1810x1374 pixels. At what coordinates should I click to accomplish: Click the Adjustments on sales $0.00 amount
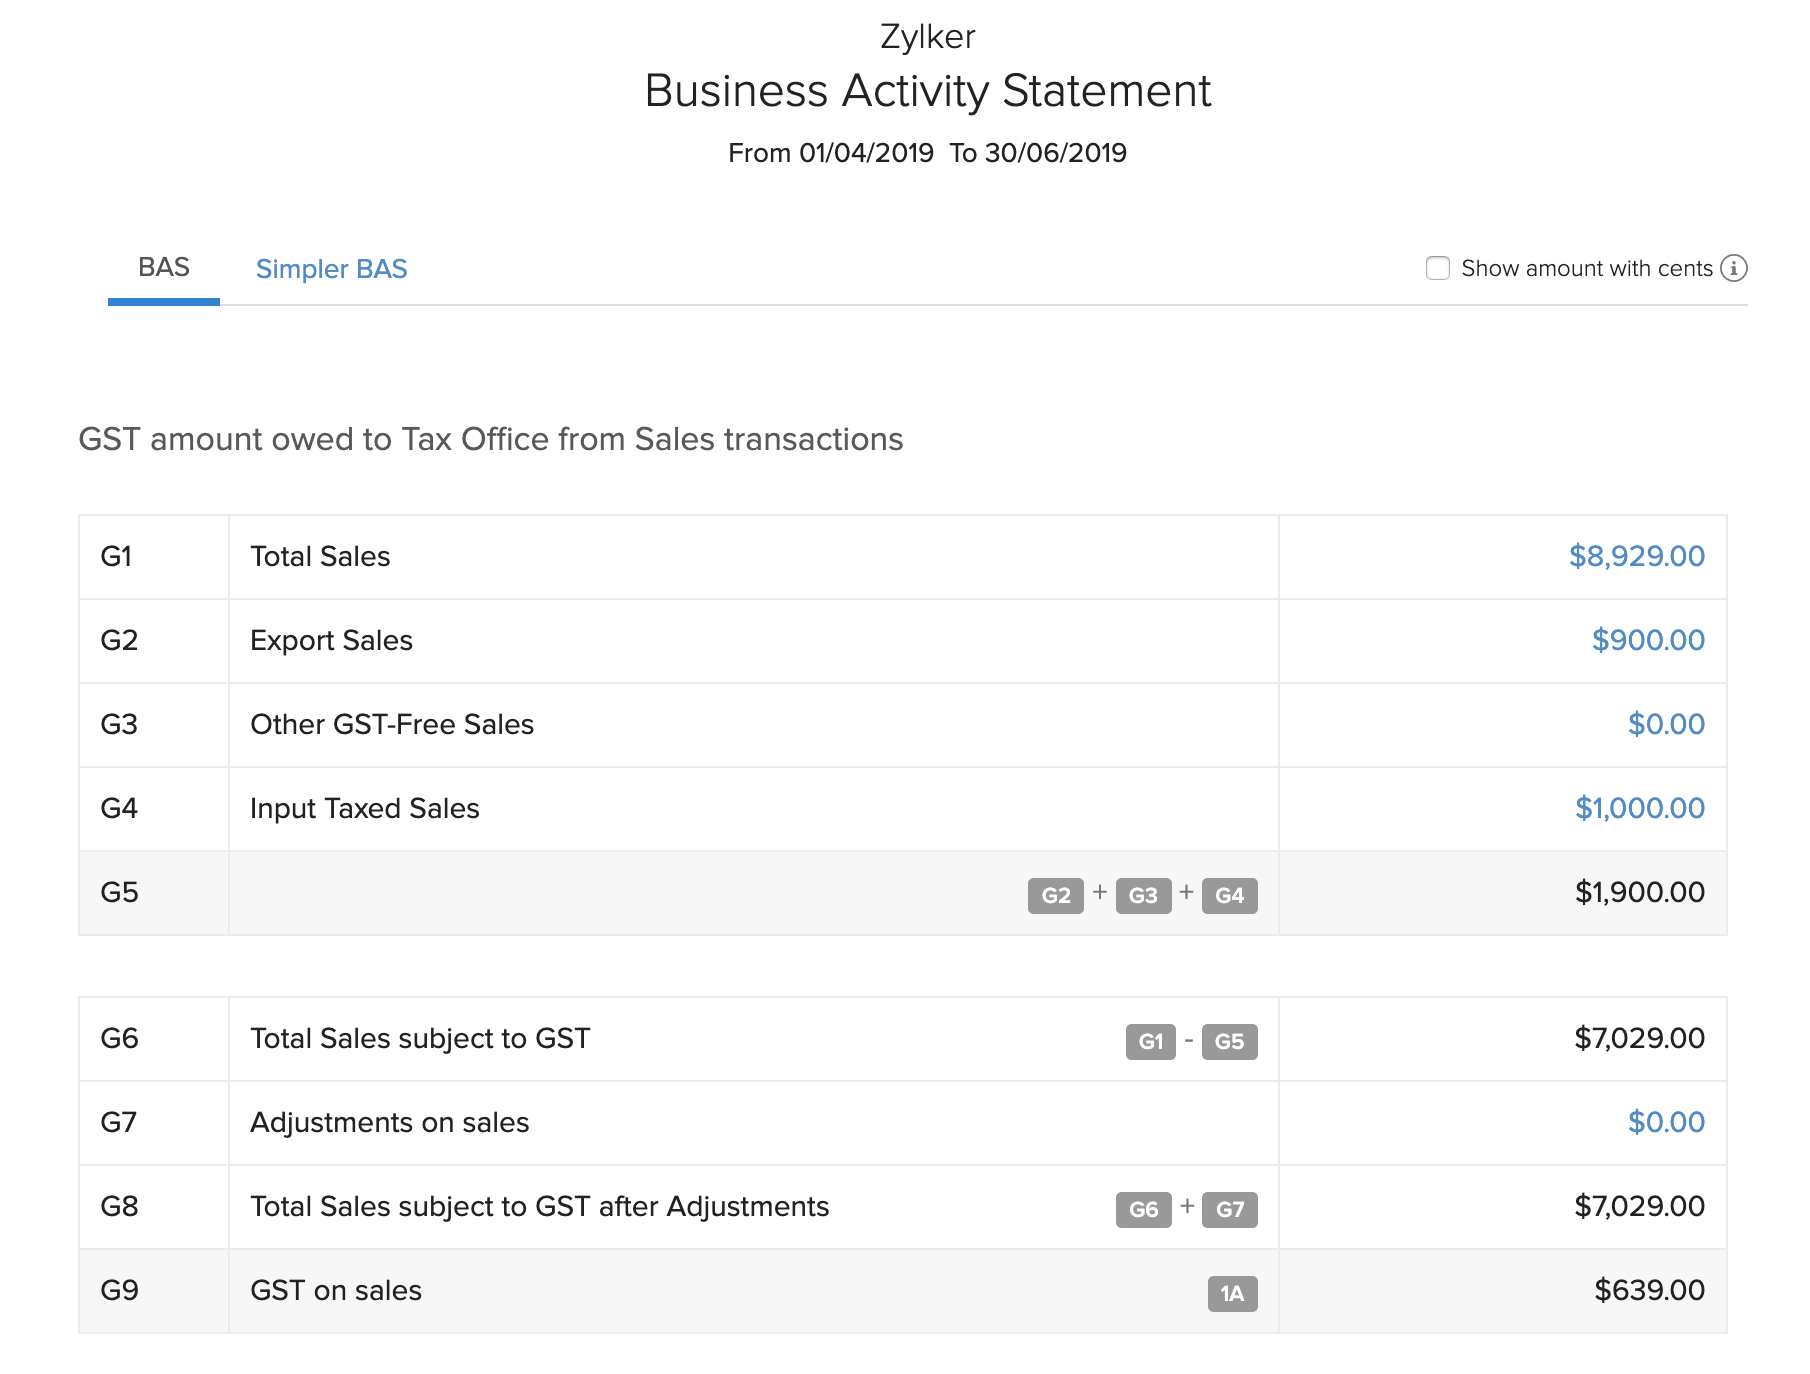point(1665,1122)
